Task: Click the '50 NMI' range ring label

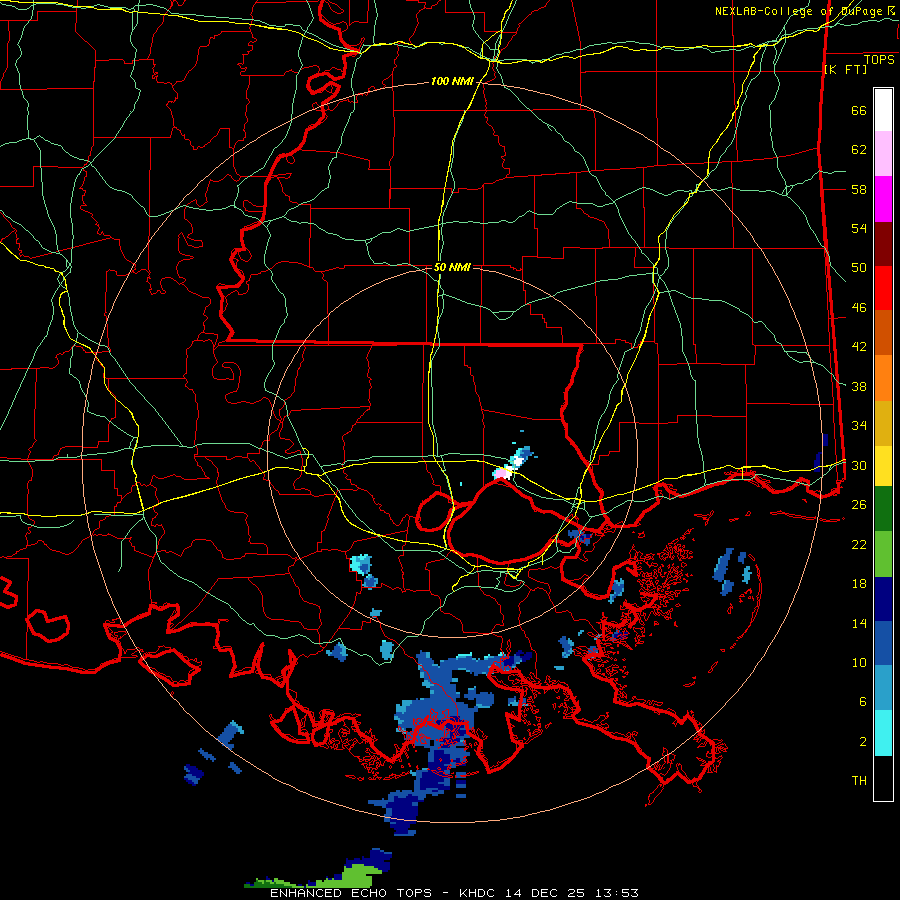Action: coord(452,267)
